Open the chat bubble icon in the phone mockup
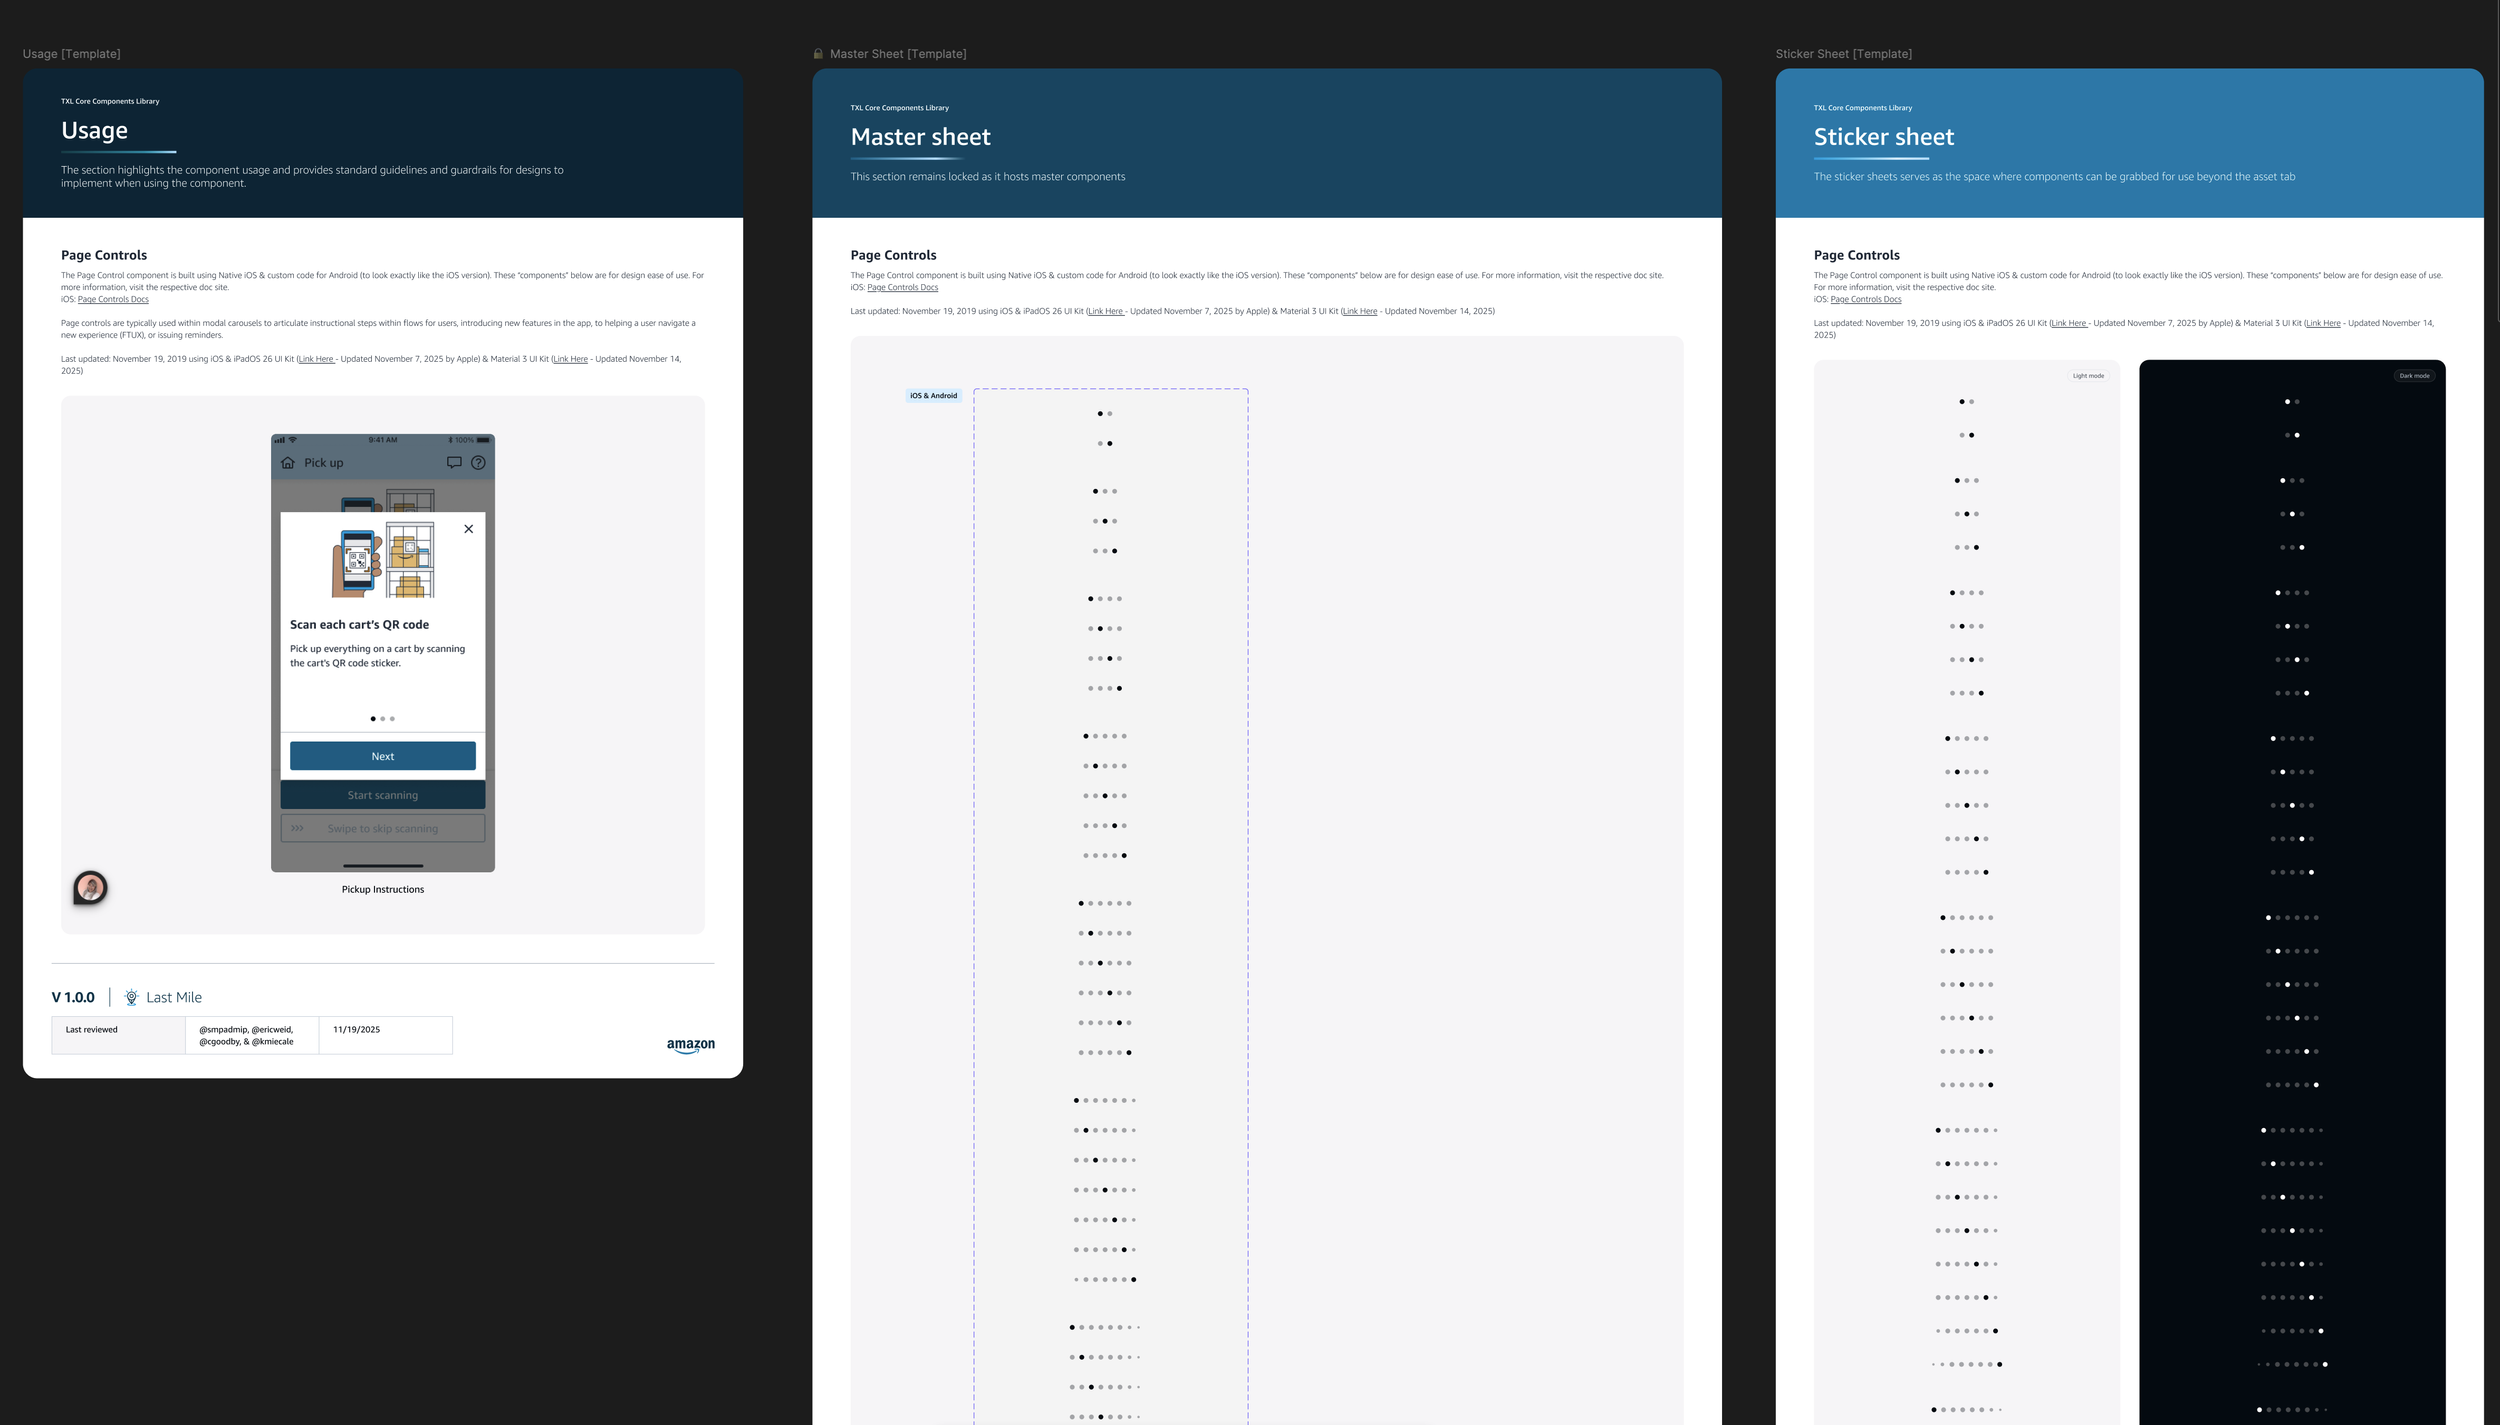2500x1425 pixels. (x=454, y=462)
